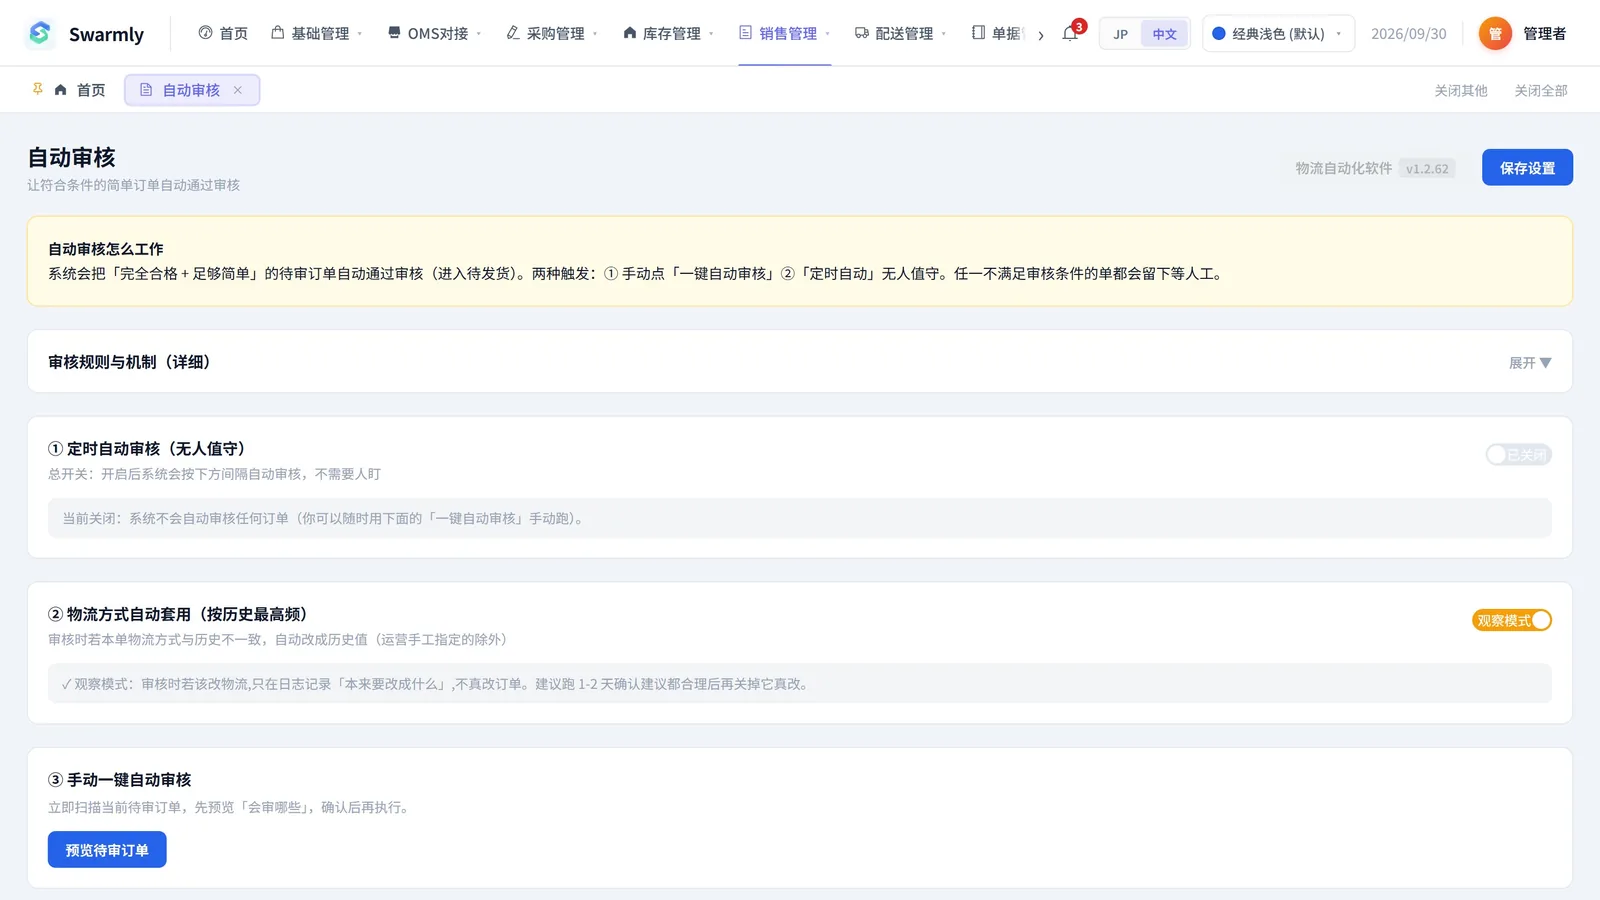Click the 2026/09/30 date text
This screenshot has height=900, width=1600.
point(1408,34)
